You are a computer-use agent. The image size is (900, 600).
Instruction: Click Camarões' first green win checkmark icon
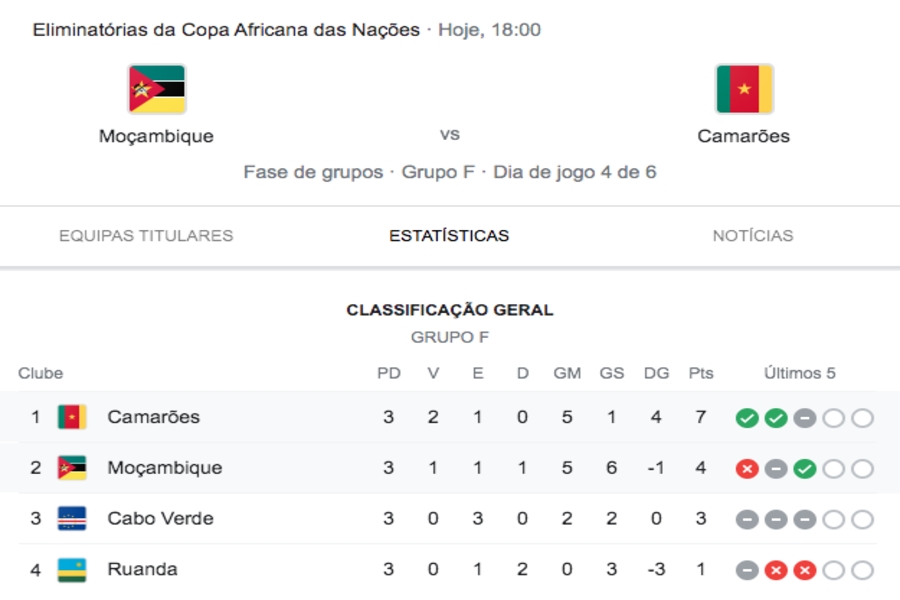pyautogui.click(x=747, y=418)
